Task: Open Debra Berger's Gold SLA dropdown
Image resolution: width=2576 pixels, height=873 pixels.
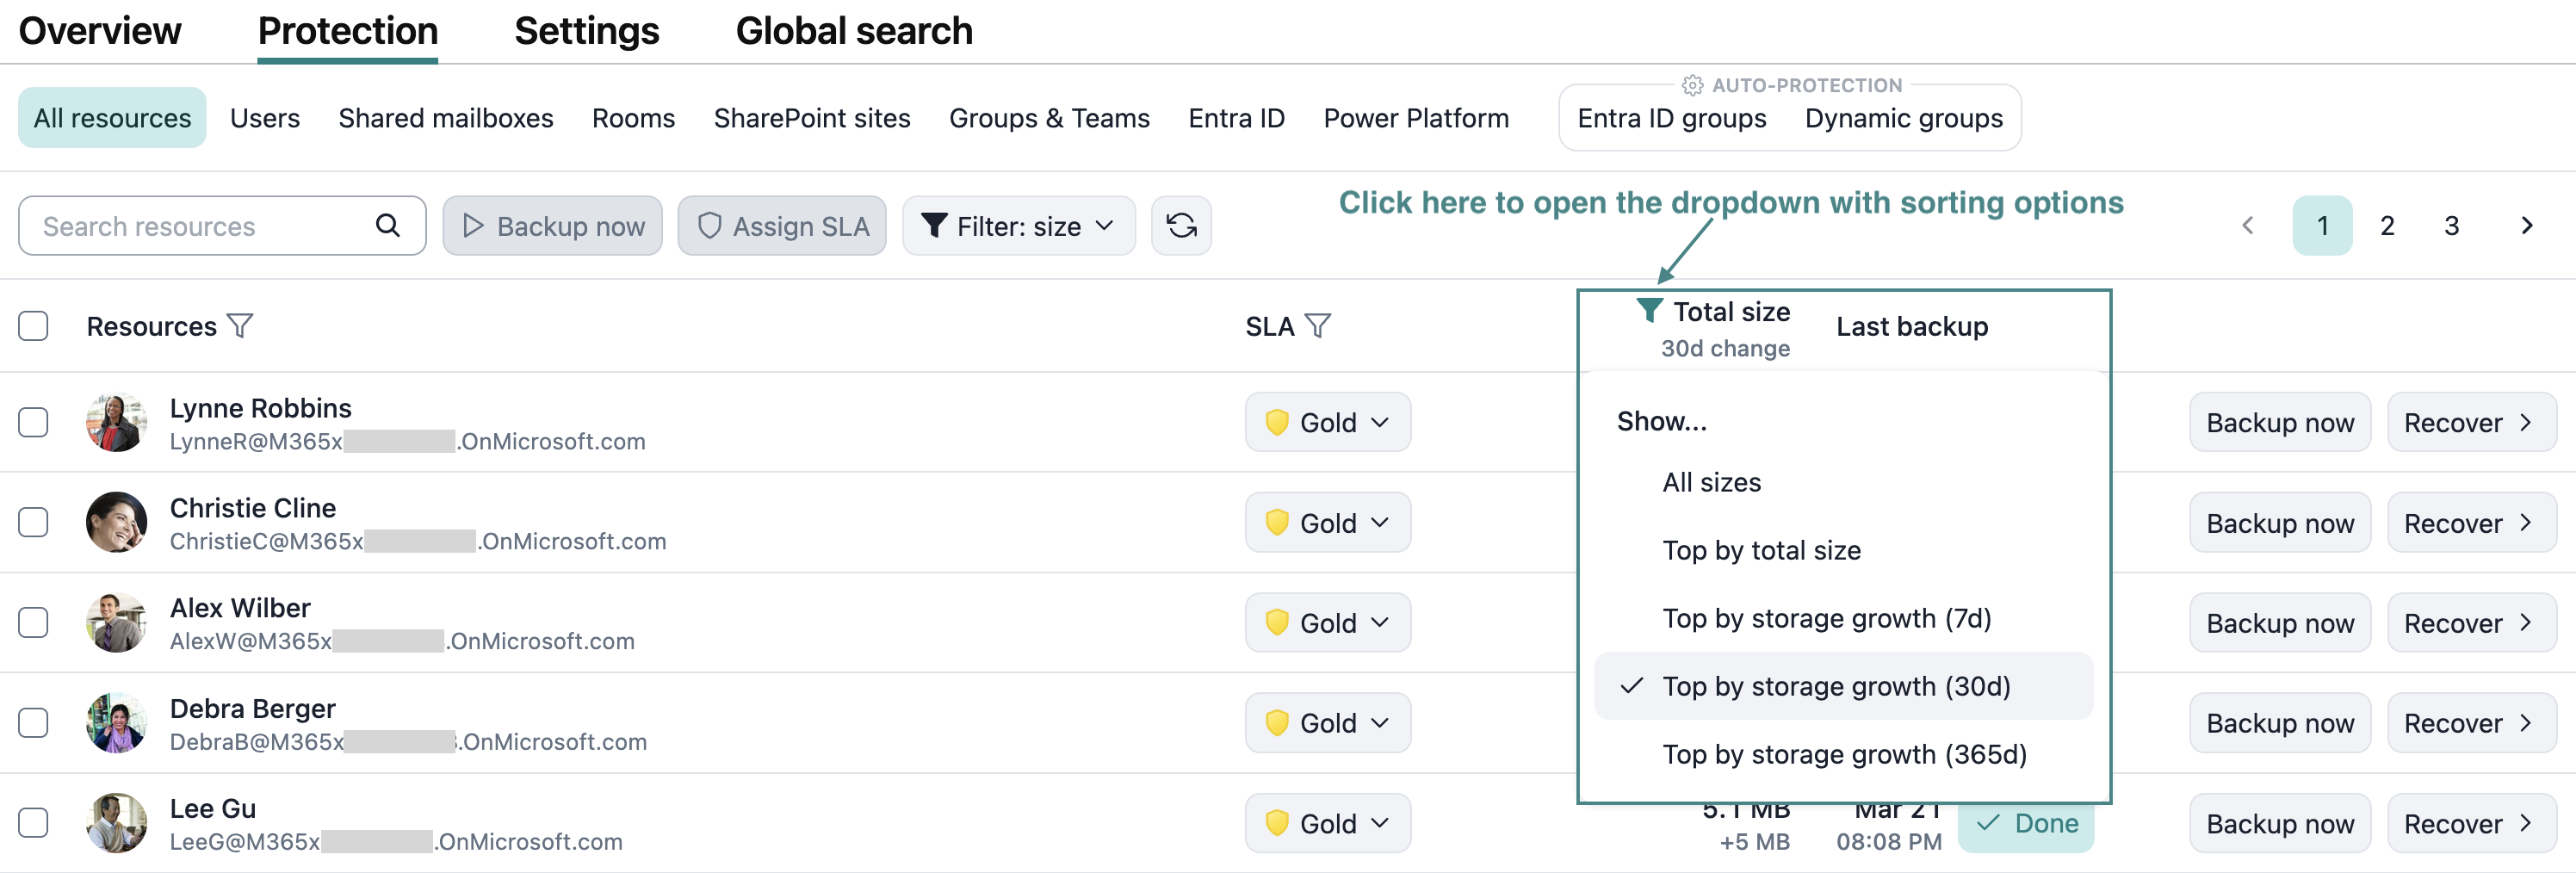Action: (1327, 723)
